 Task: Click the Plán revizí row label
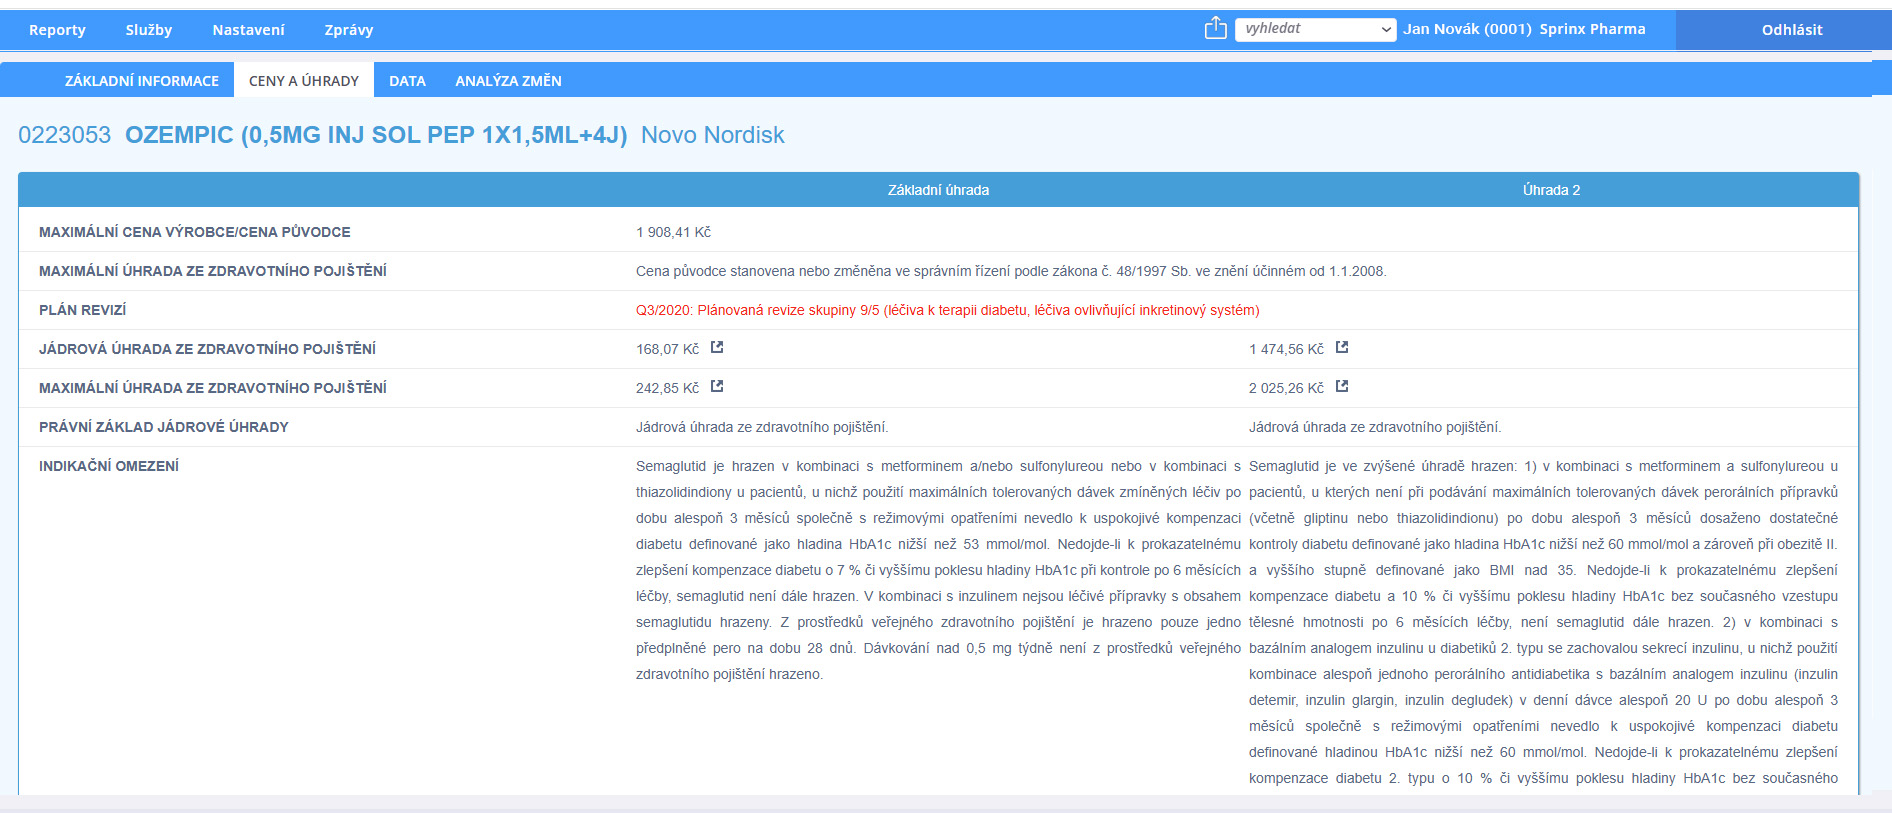(82, 310)
